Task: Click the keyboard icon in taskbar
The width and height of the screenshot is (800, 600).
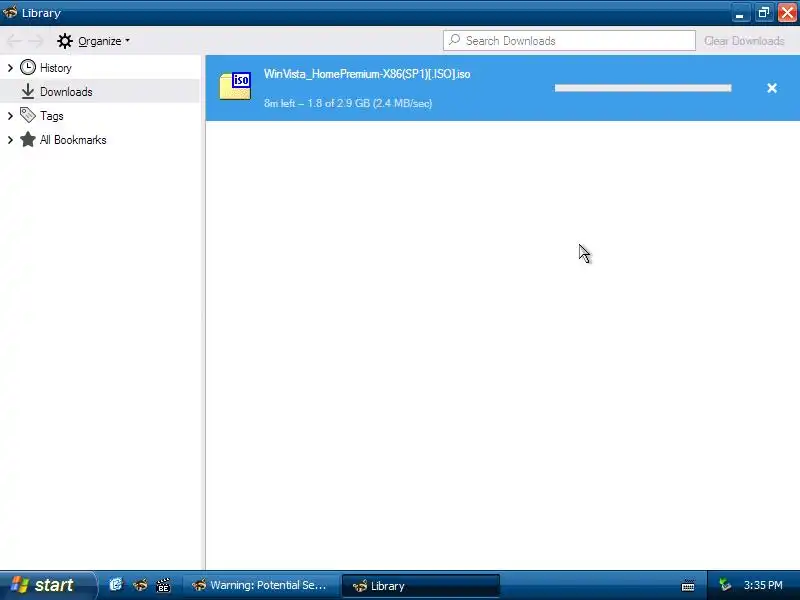Action: [x=688, y=585]
